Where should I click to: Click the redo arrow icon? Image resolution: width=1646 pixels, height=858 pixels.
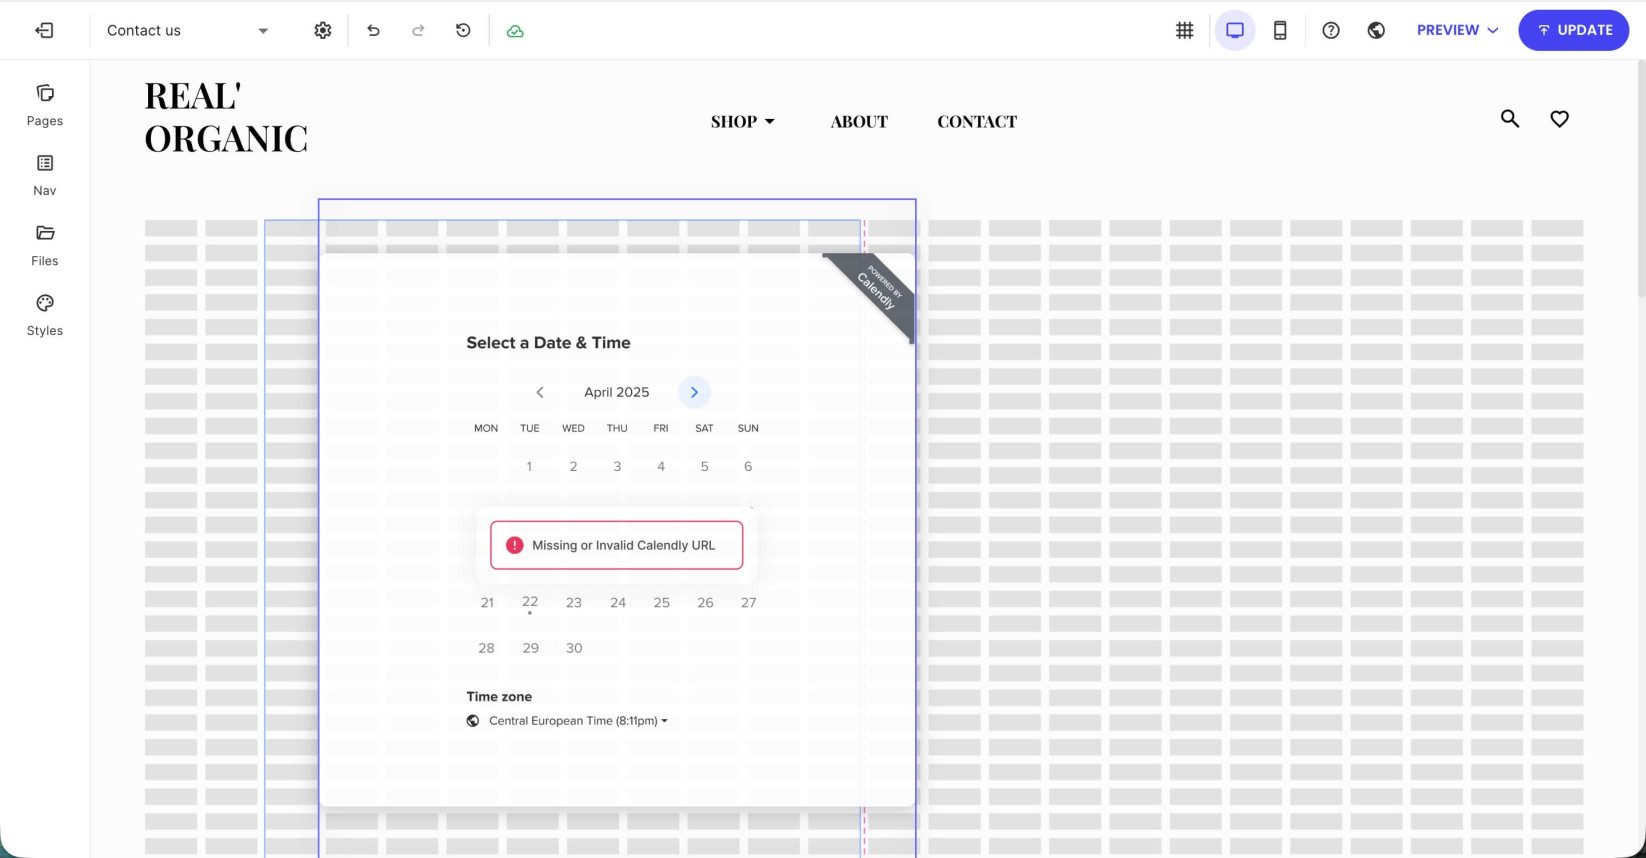(418, 30)
